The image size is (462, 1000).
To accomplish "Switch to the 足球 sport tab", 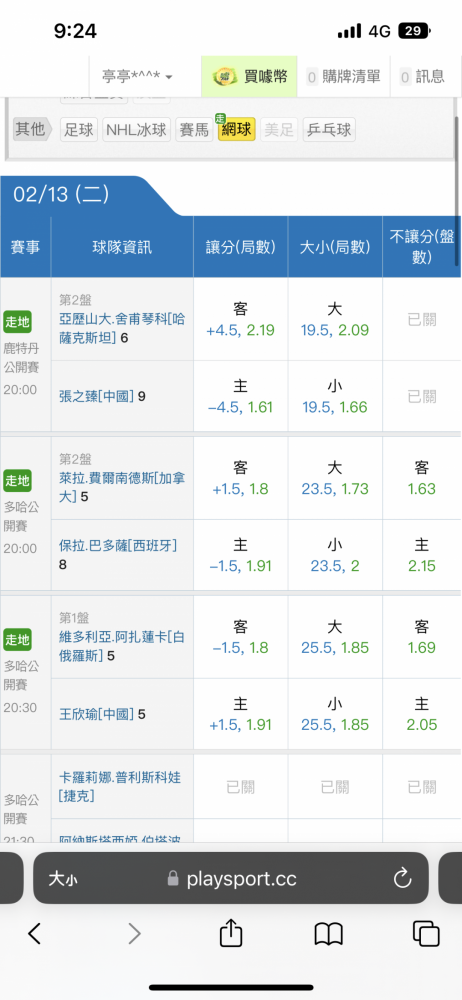I will (x=79, y=130).
